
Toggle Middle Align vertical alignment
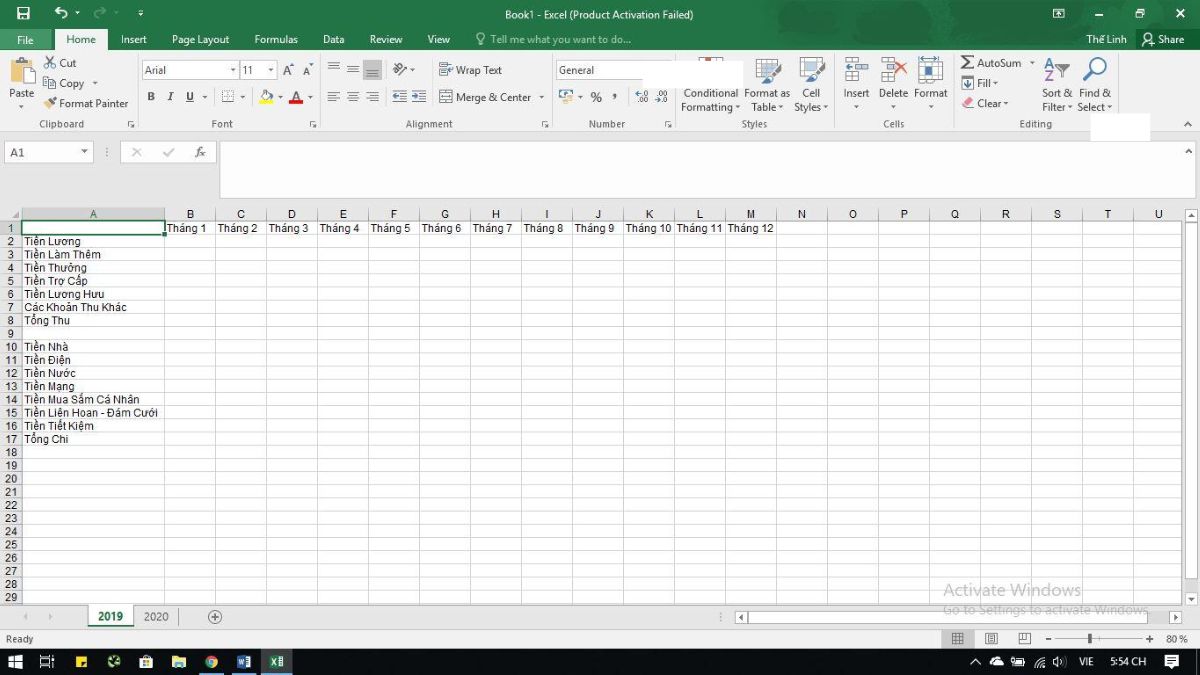coord(353,70)
